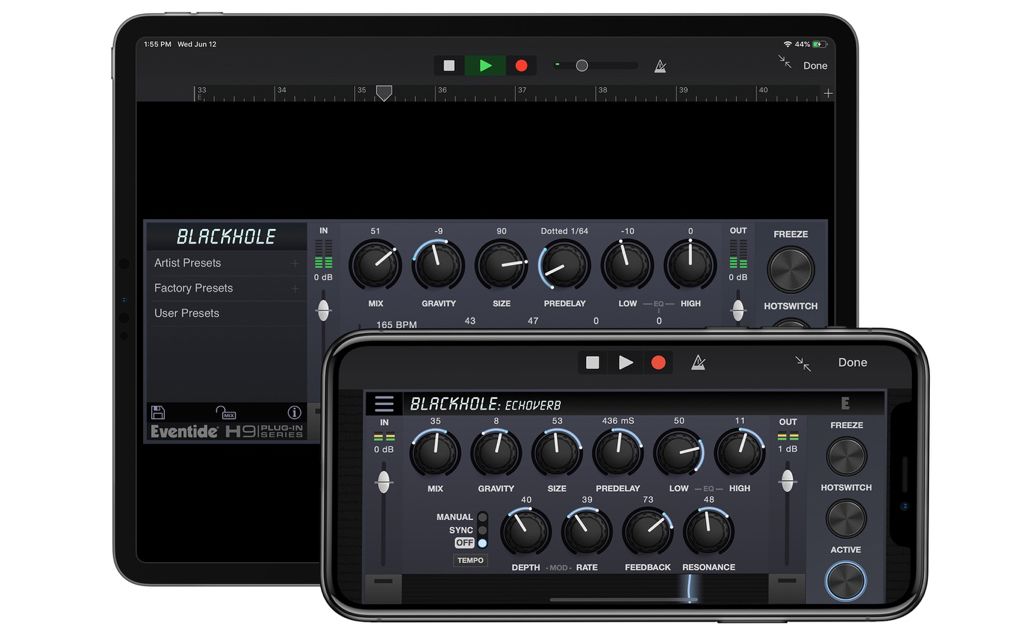Screen dimensions: 1027x637
Task: Select the iPhone Mix knob
Action: pos(435,452)
